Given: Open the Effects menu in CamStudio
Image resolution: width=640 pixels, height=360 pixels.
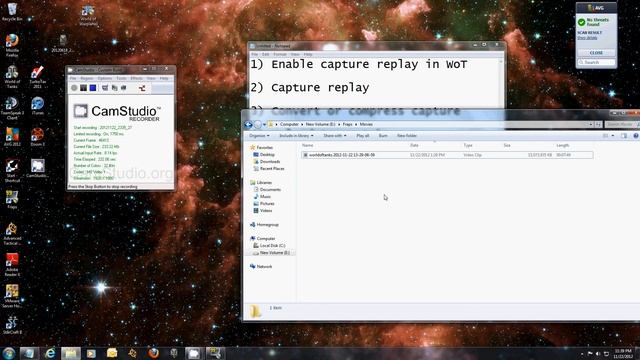Looking at the screenshot, I should tap(136, 78).
